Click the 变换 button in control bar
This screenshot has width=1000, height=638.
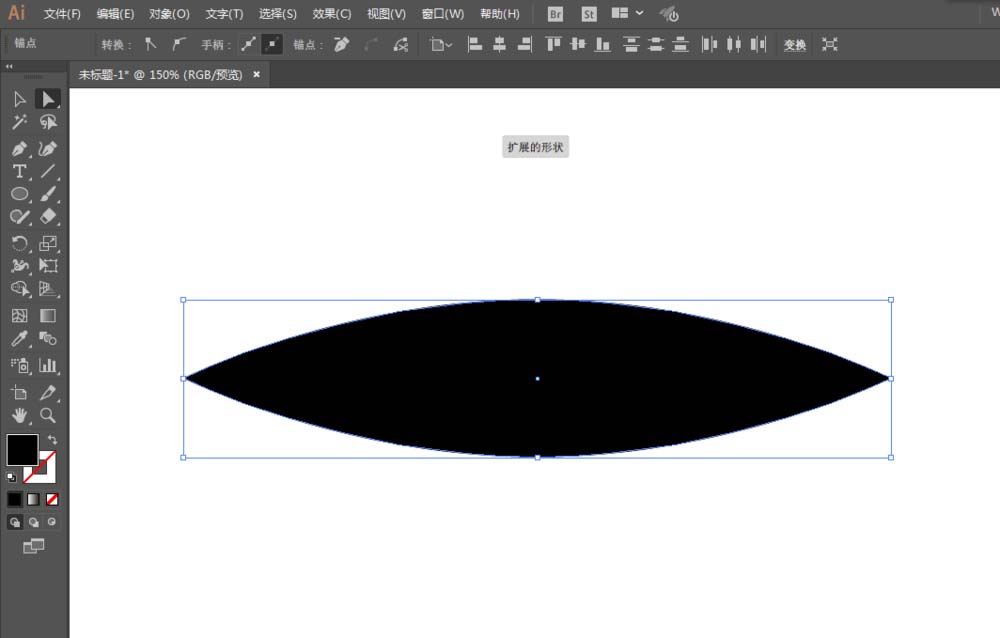(x=794, y=44)
